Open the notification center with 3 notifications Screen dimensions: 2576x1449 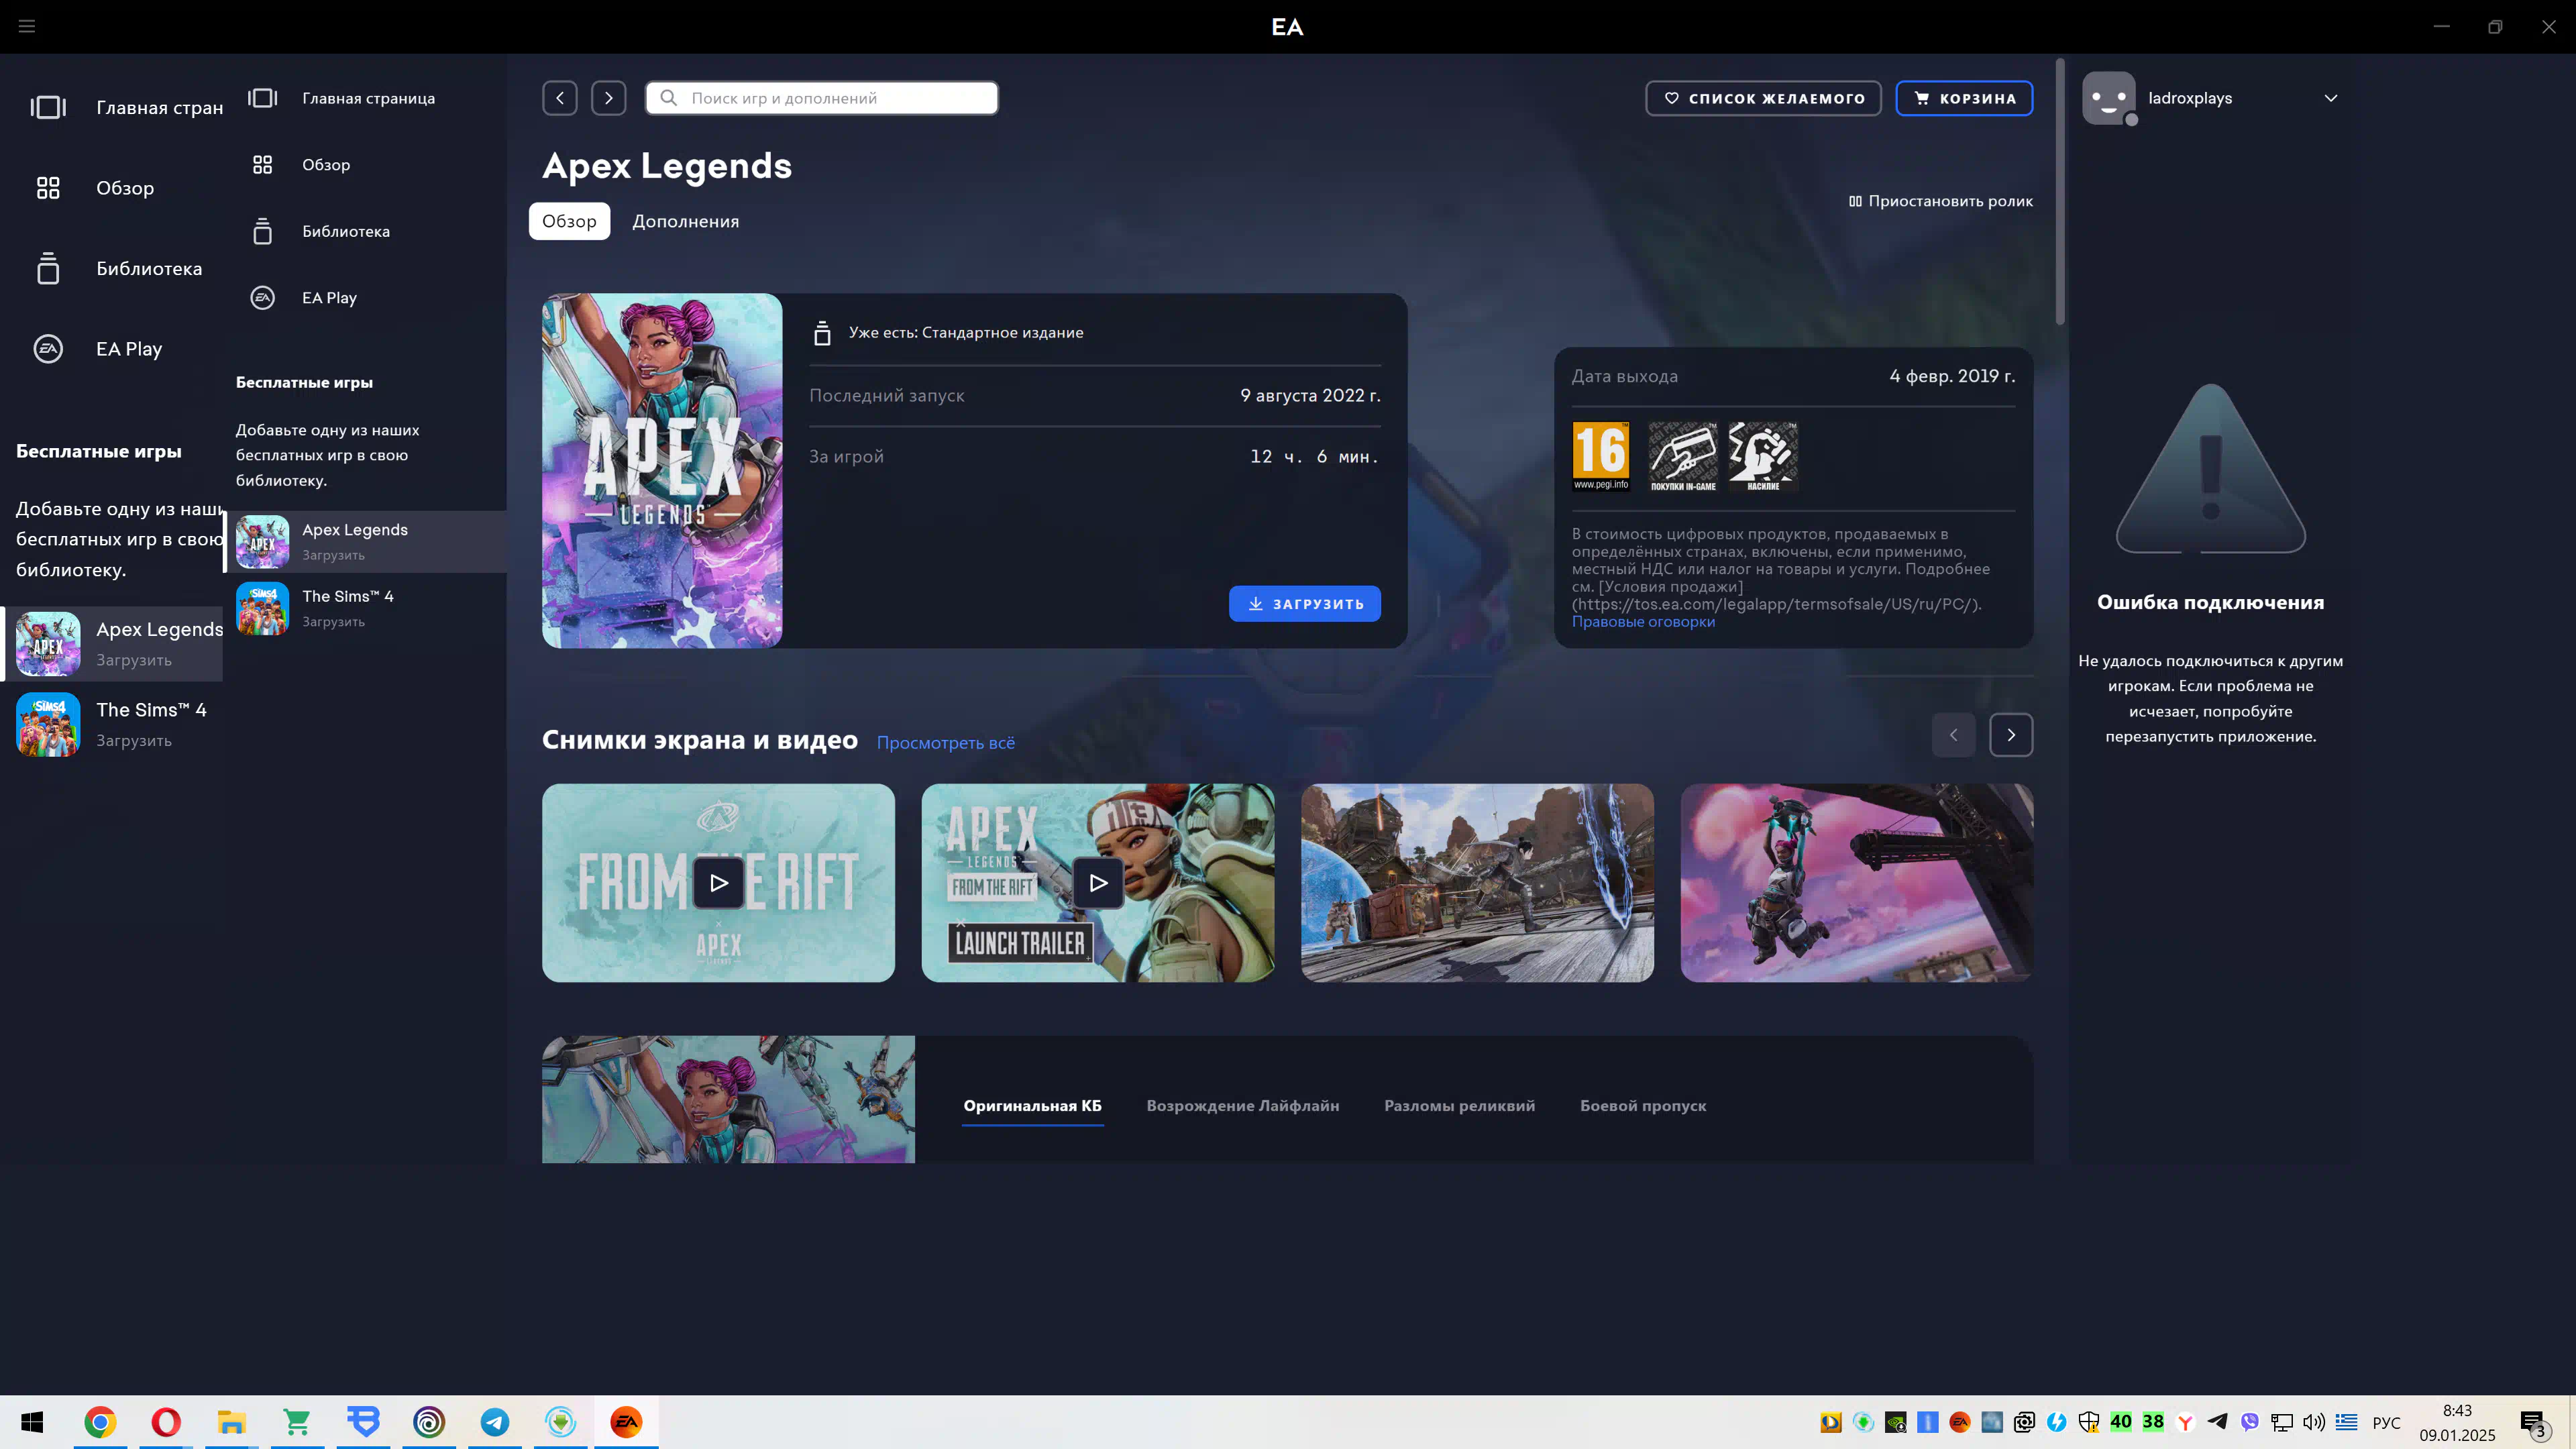[2533, 1423]
